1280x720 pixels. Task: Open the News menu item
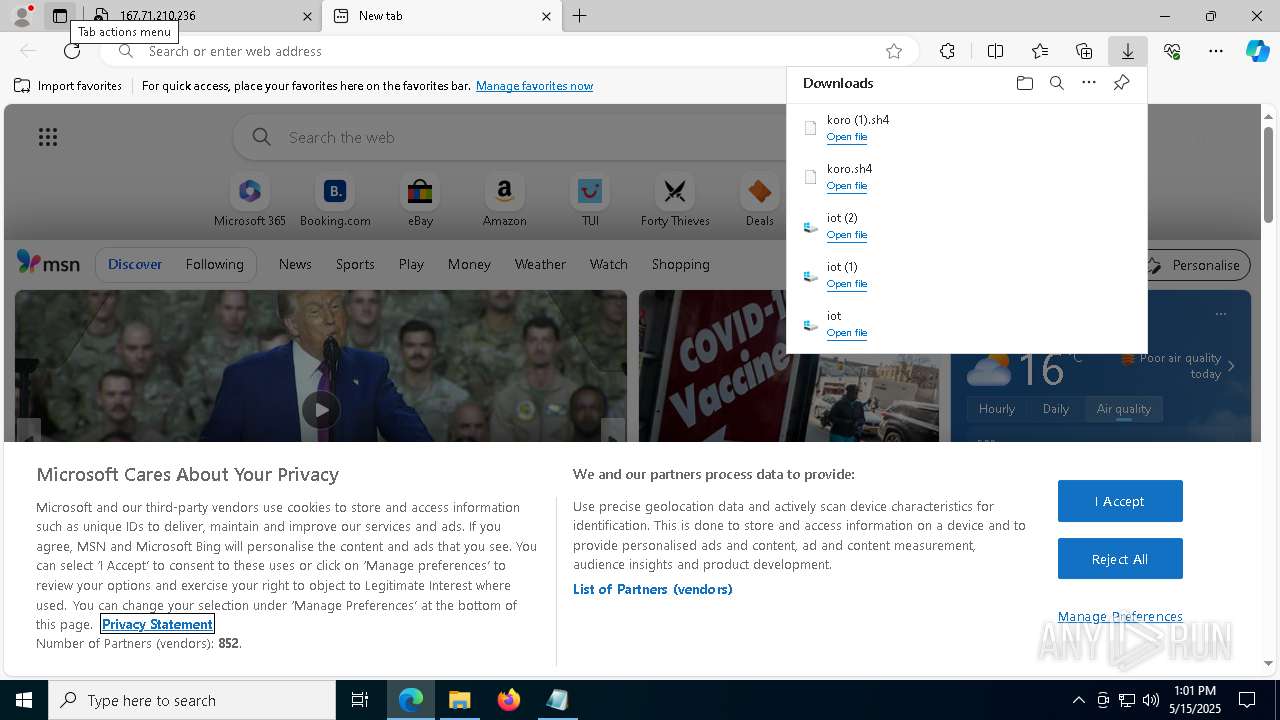[x=295, y=264]
